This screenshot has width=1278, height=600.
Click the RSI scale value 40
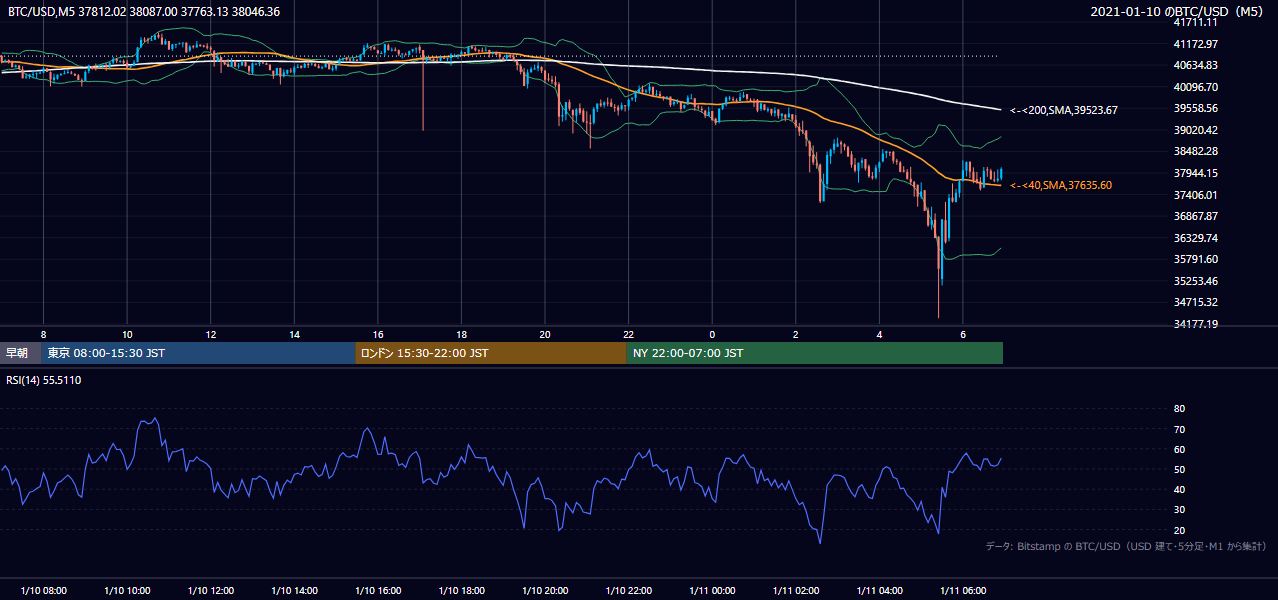[1179, 489]
